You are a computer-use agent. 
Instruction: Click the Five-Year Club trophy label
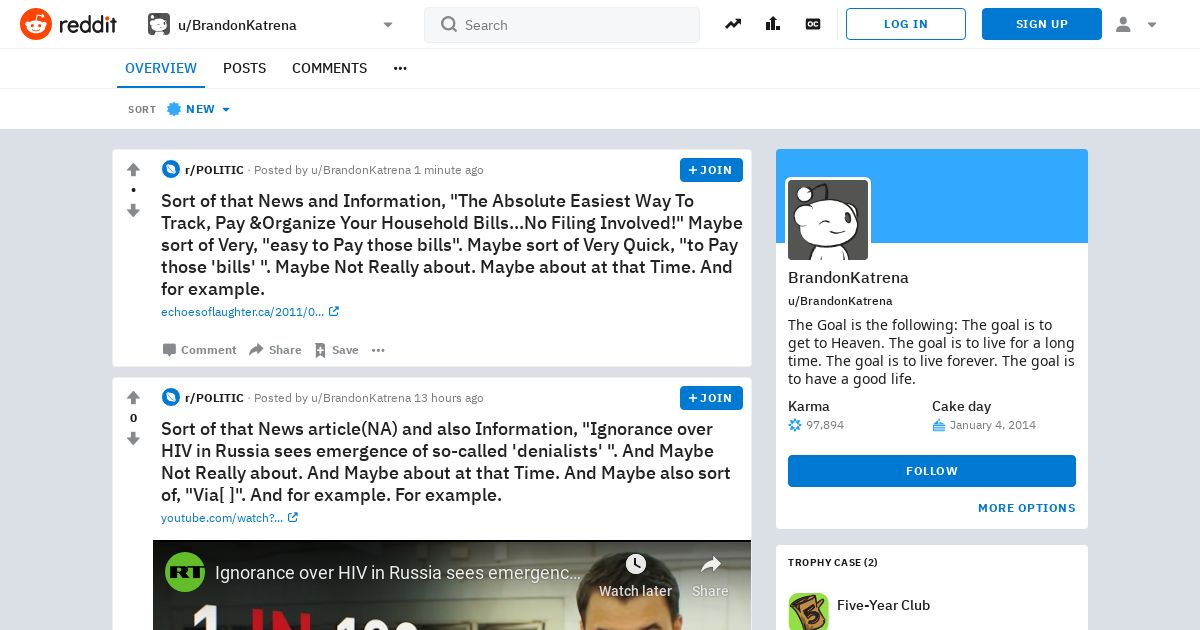coord(883,605)
